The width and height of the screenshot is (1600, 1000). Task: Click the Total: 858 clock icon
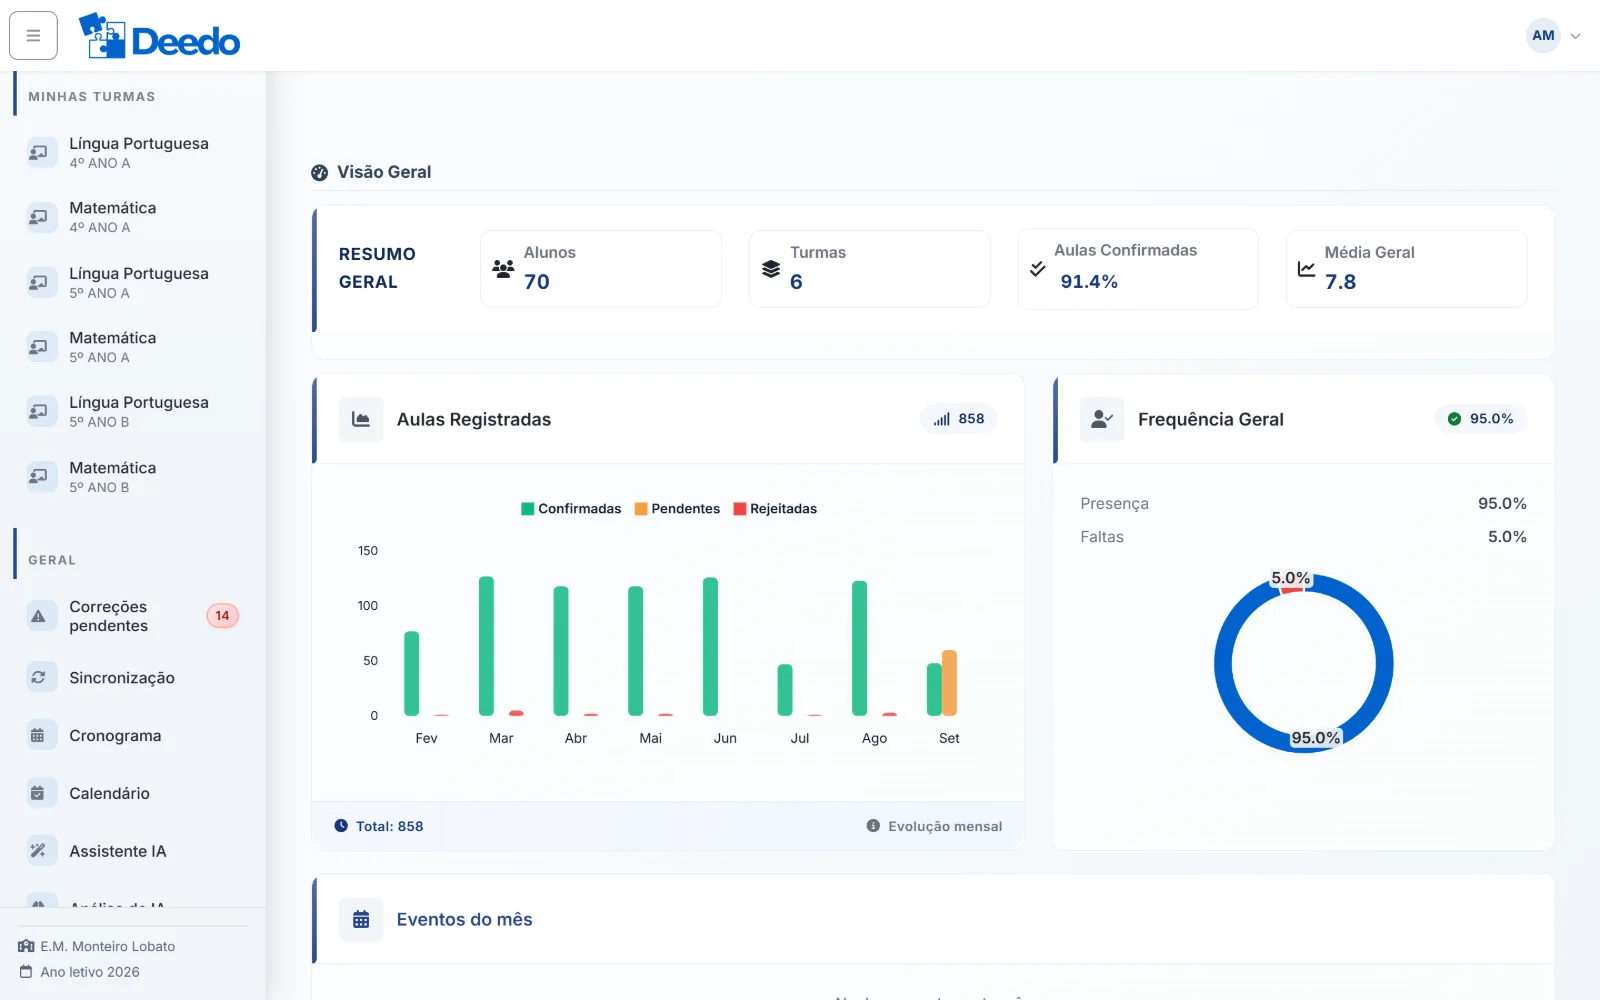click(x=341, y=826)
